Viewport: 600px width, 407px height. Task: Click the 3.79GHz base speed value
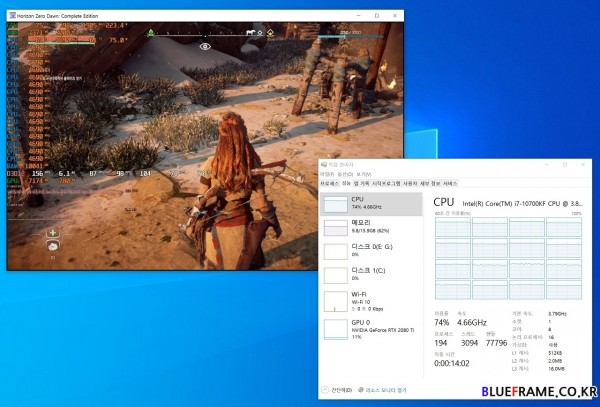pyautogui.click(x=557, y=314)
